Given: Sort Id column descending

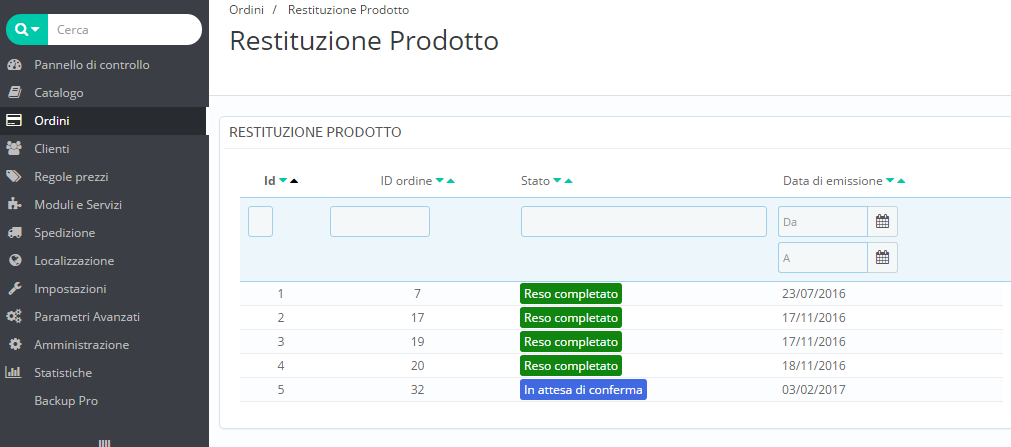Looking at the screenshot, I should coord(283,181).
